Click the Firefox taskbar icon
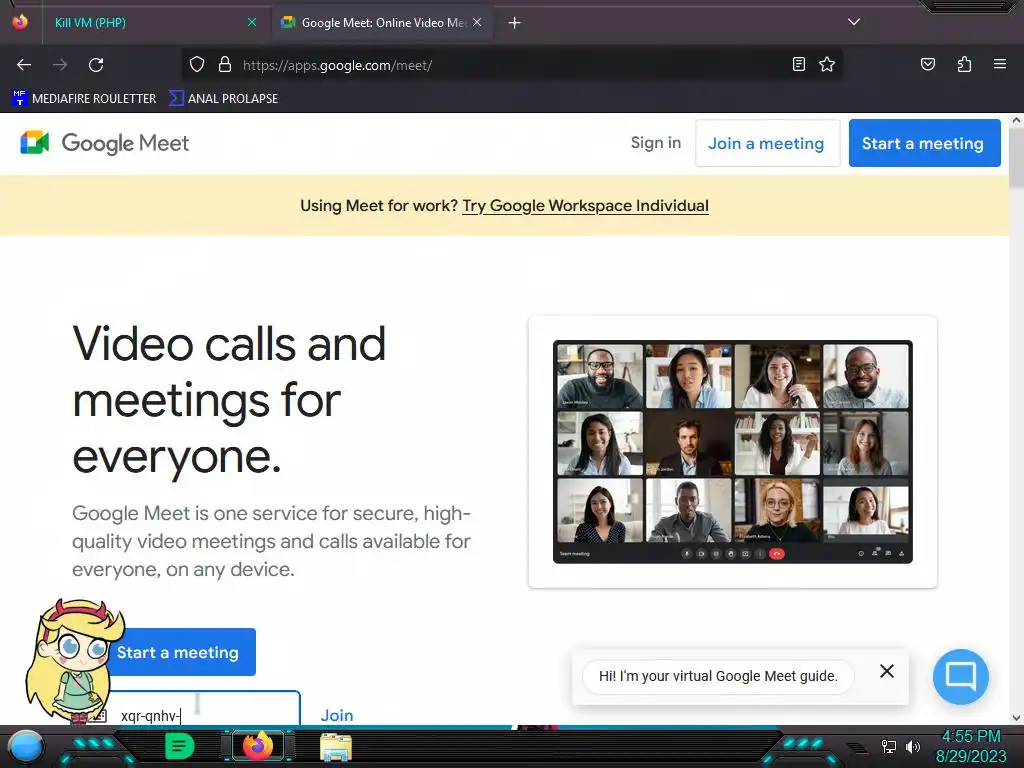The width and height of the screenshot is (1024, 768). (x=258, y=746)
